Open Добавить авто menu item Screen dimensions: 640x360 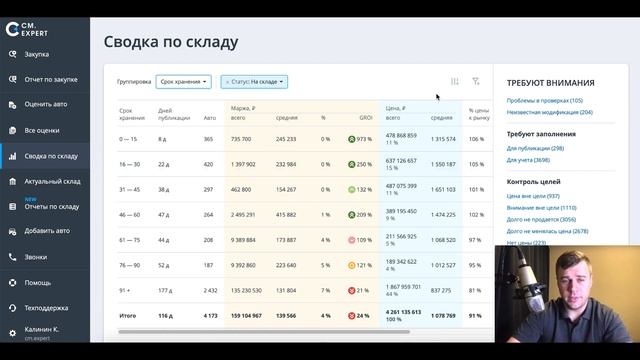click(x=47, y=231)
